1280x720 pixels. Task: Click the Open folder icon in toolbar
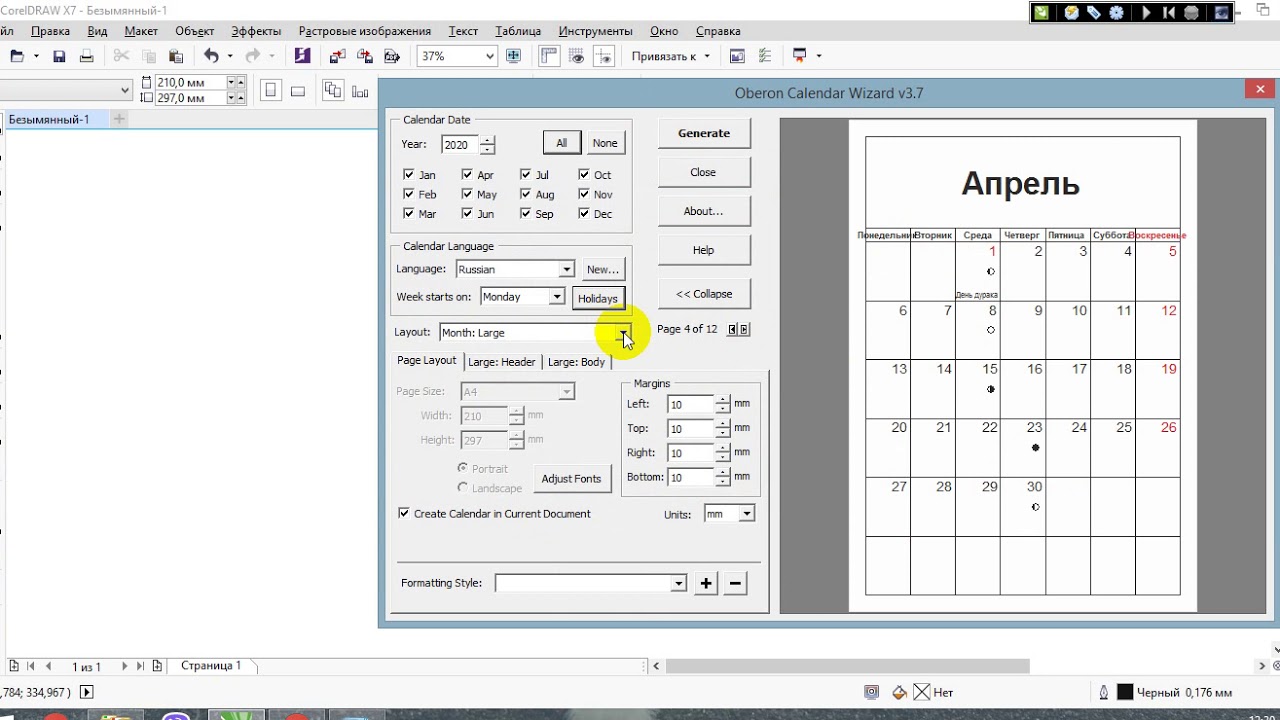[x=17, y=56]
